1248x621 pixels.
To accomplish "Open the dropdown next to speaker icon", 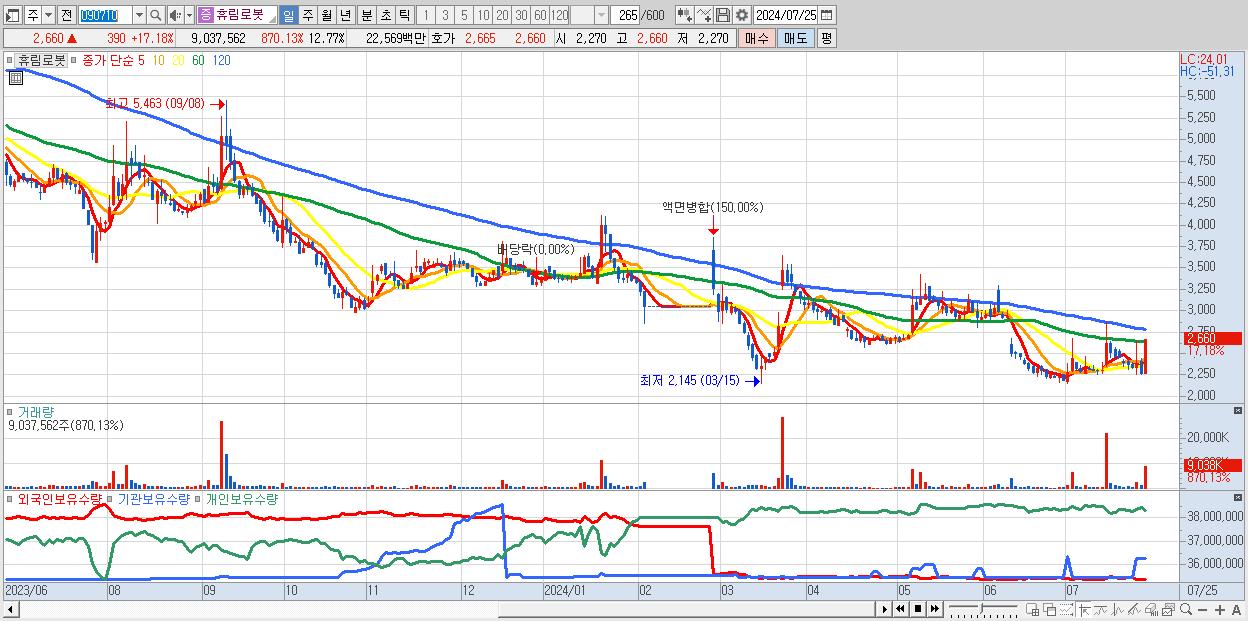I will coord(189,15).
